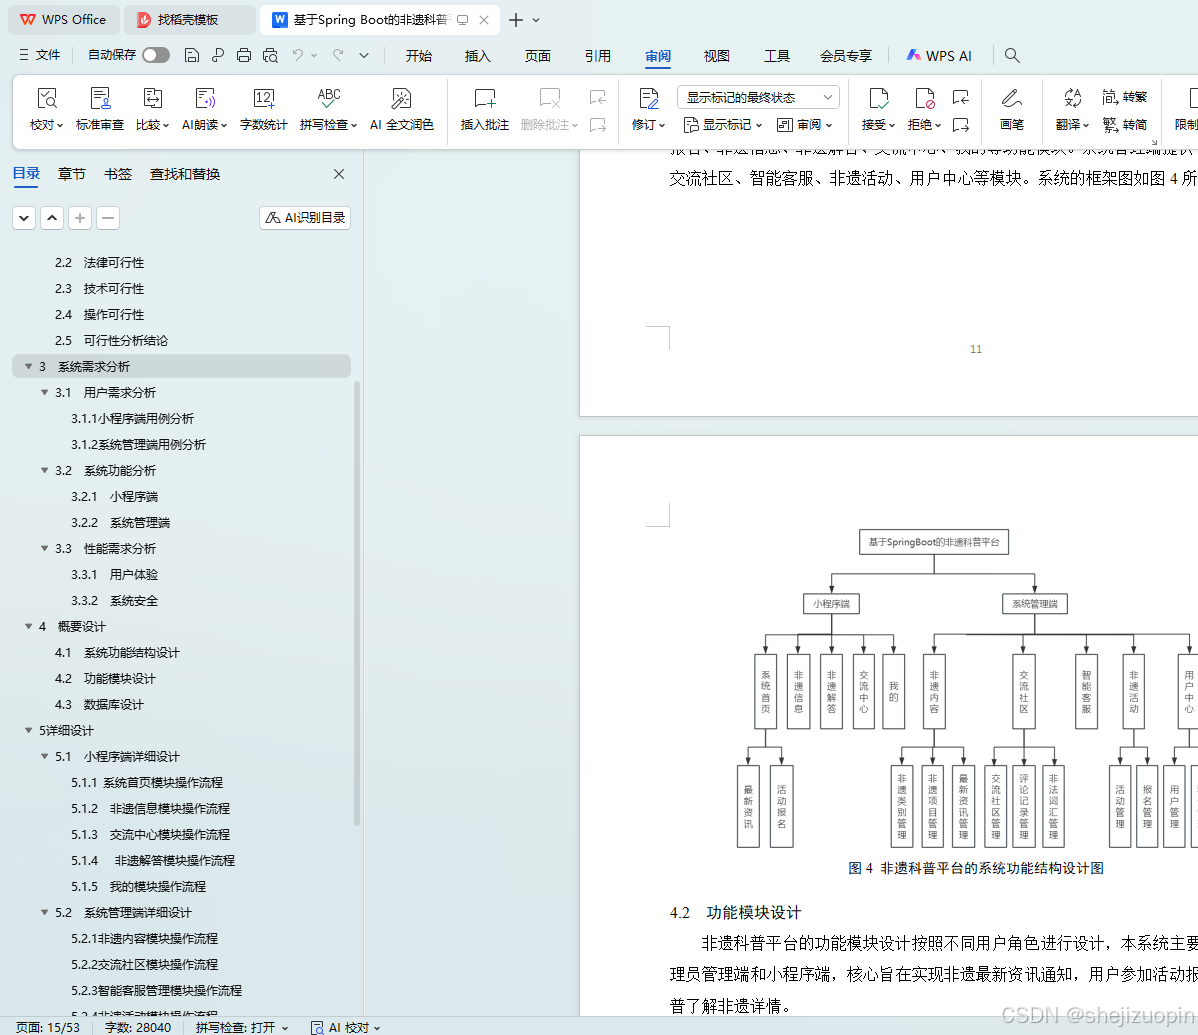This screenshot has width=1198, height=1035.
Task: Open the 视图 ribbon tab
Action: coord(717,55)
